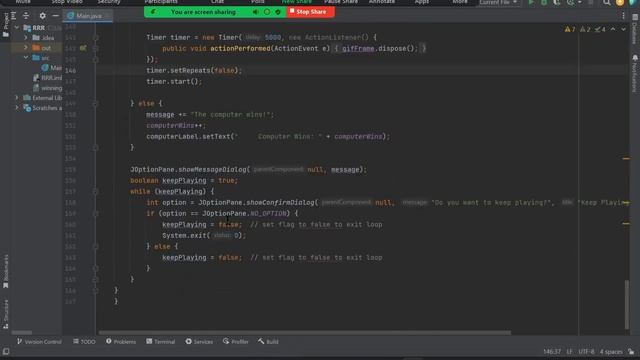Click the editor vertical scrollbar thumb

(x=627, y=304)
